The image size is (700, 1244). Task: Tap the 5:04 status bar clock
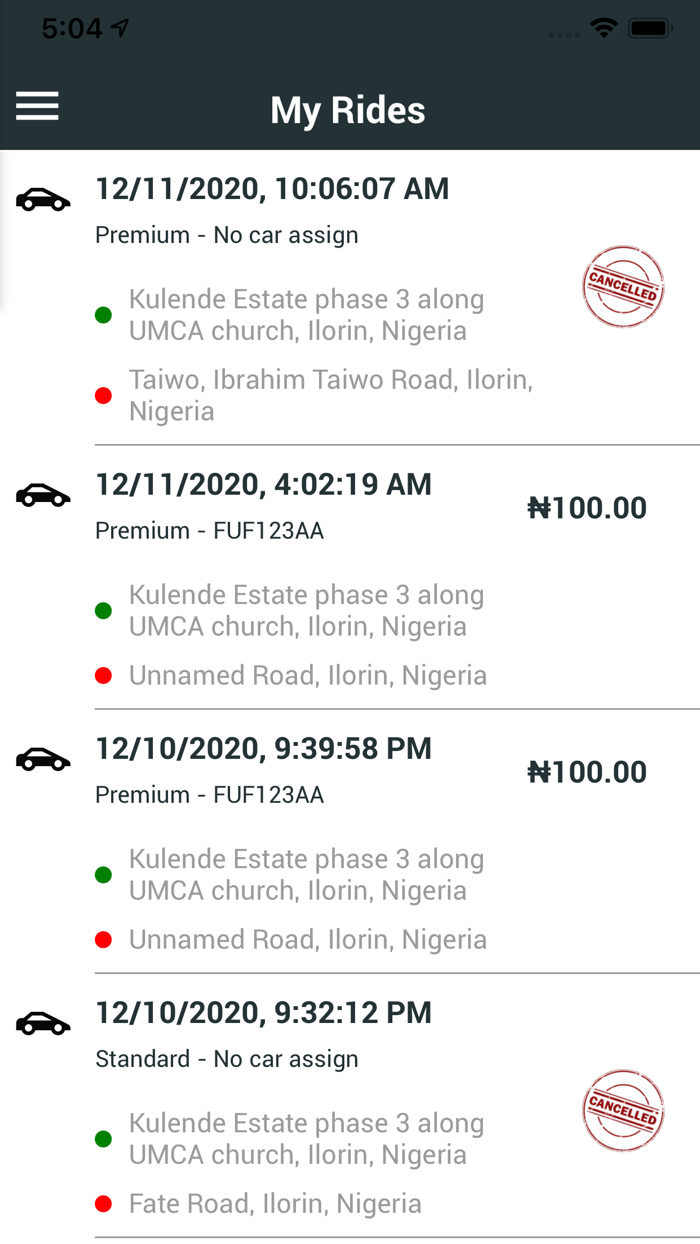(x=72, y=29)
